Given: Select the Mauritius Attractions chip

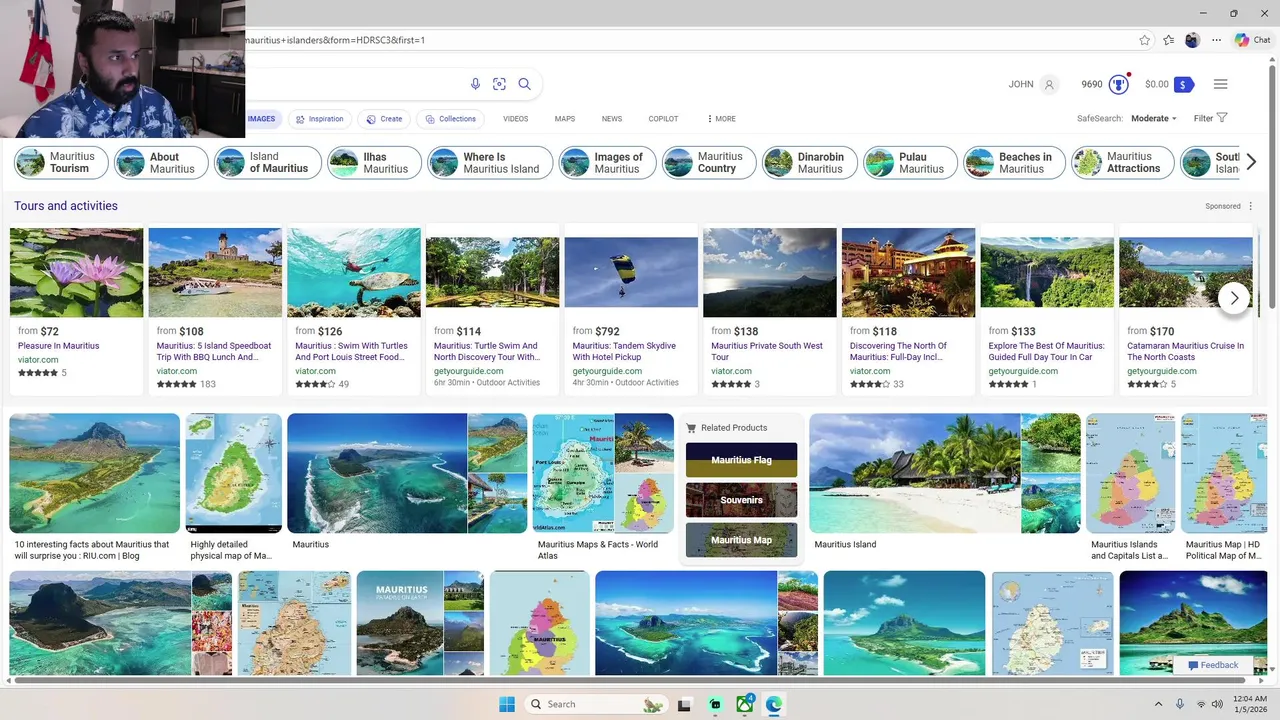Looking at the screenshot, I should 1122,162.
